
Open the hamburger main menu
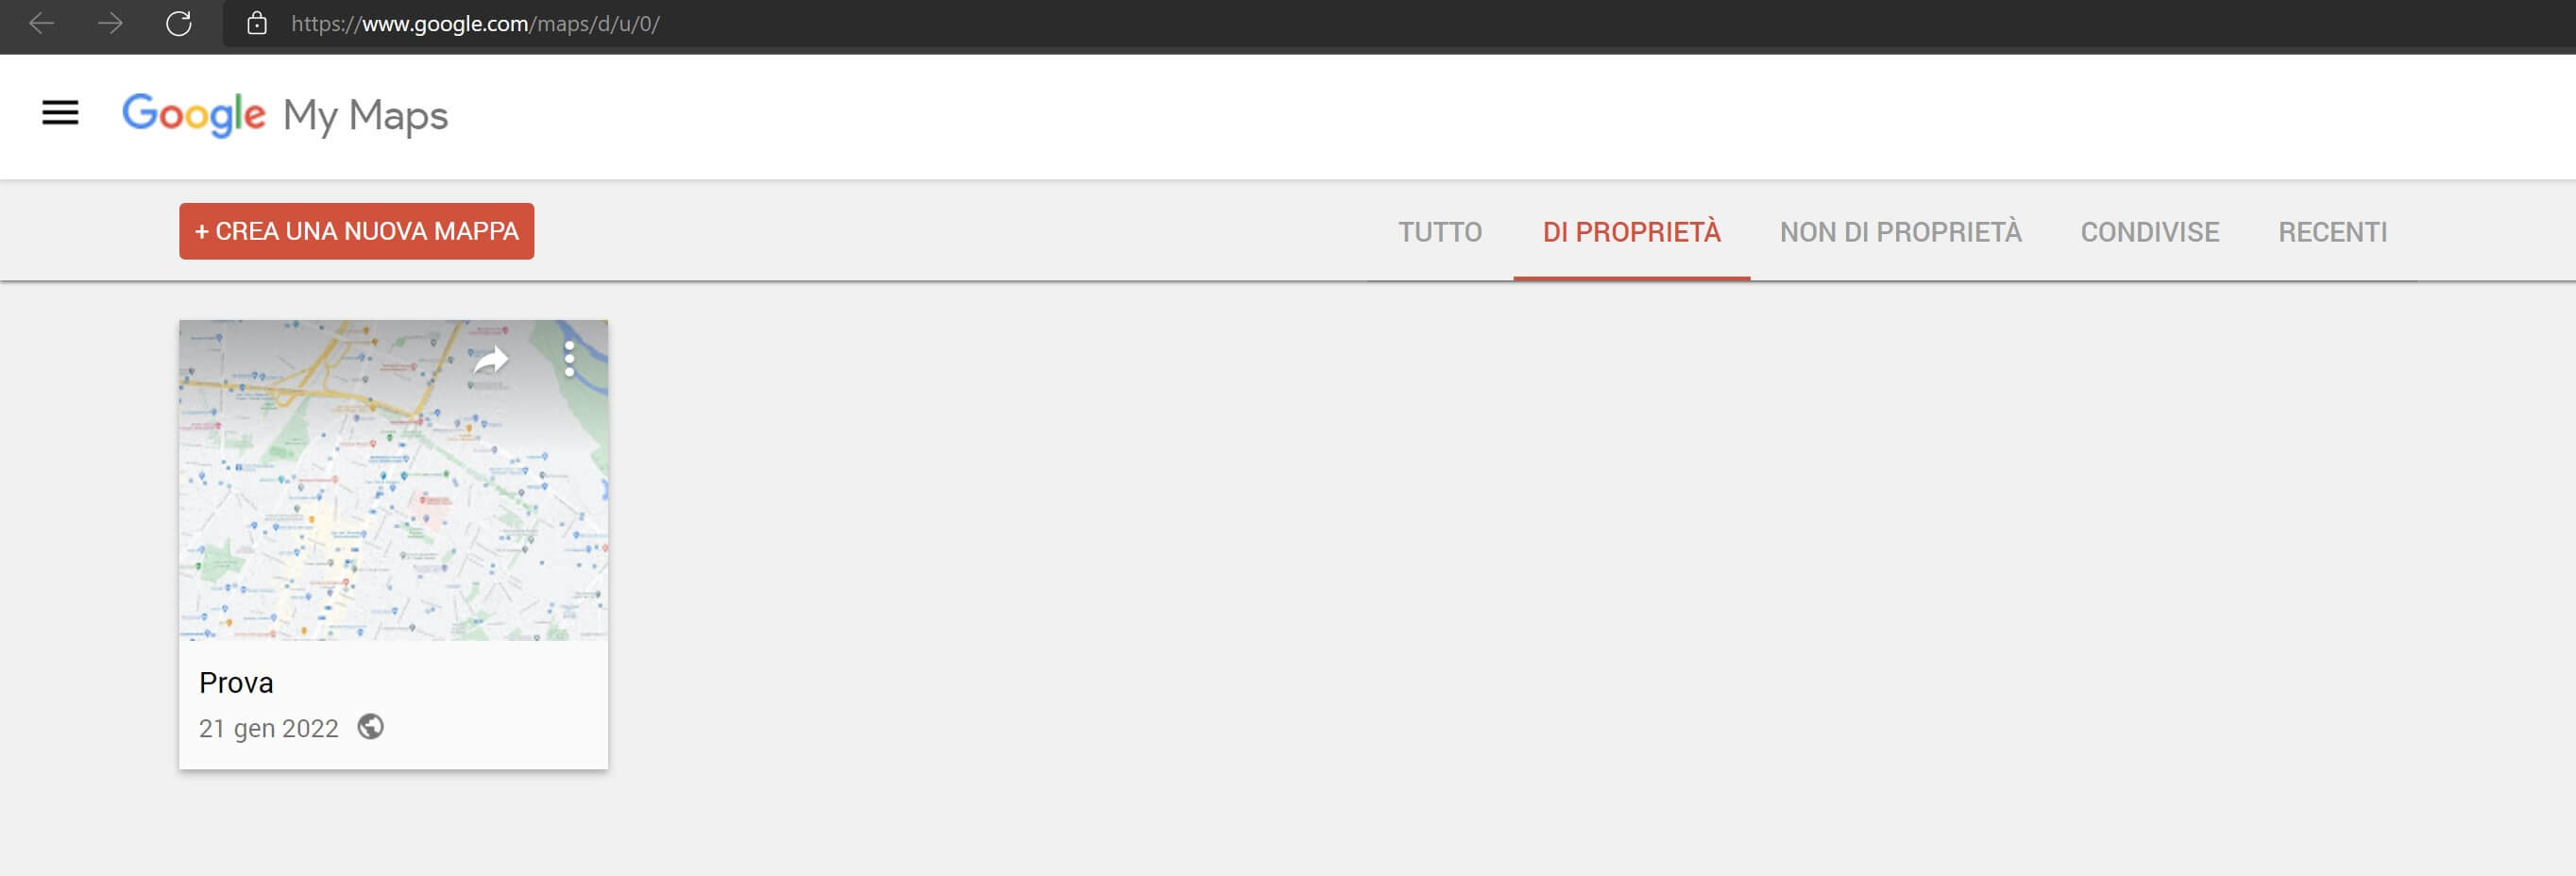(60, 113)
